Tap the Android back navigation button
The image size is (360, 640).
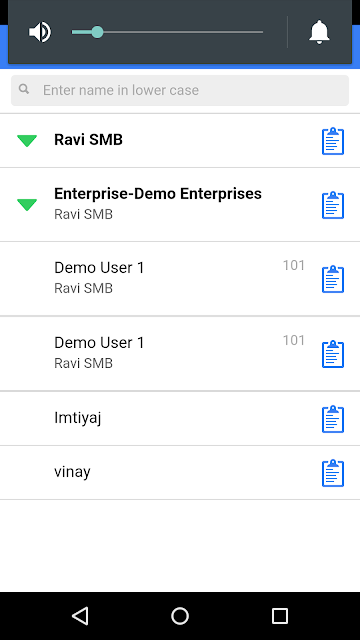80,616
